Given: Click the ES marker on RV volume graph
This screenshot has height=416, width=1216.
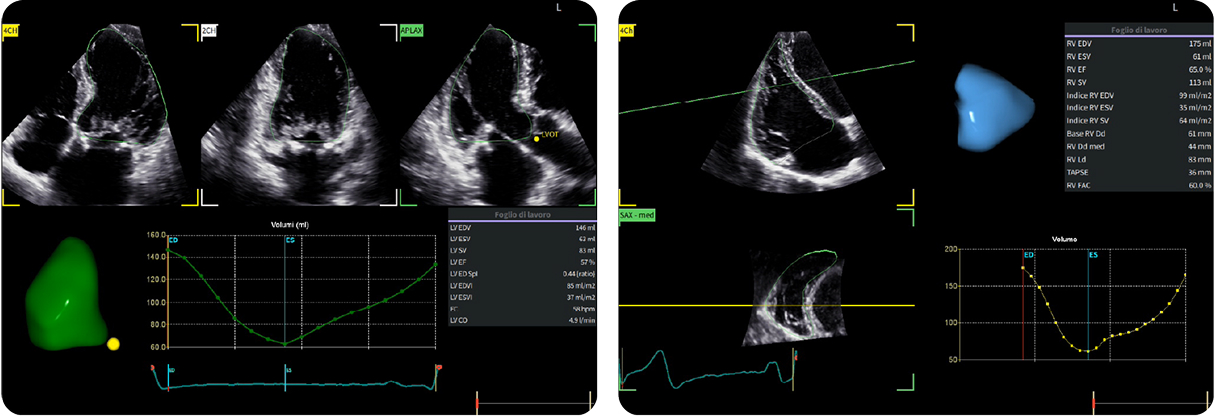Looking at the screenshot, I should (1093, 255).
